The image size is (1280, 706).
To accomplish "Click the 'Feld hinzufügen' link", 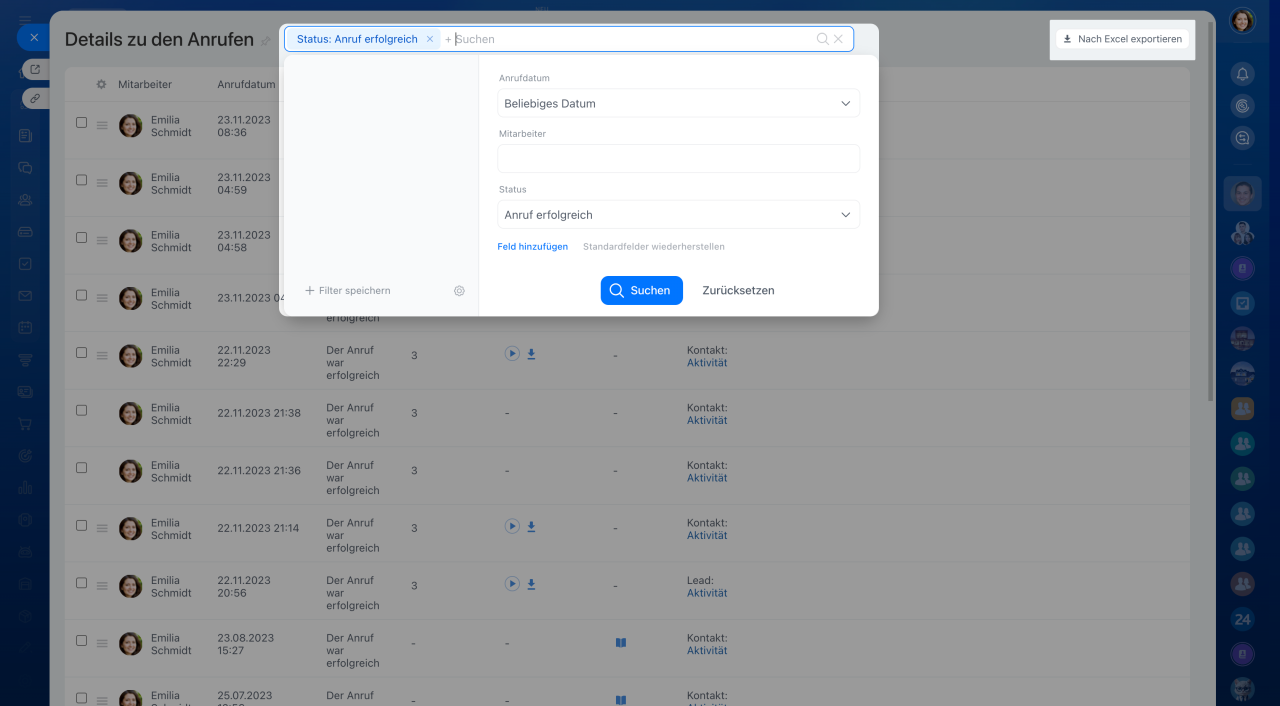I will (x=532, y=247).
